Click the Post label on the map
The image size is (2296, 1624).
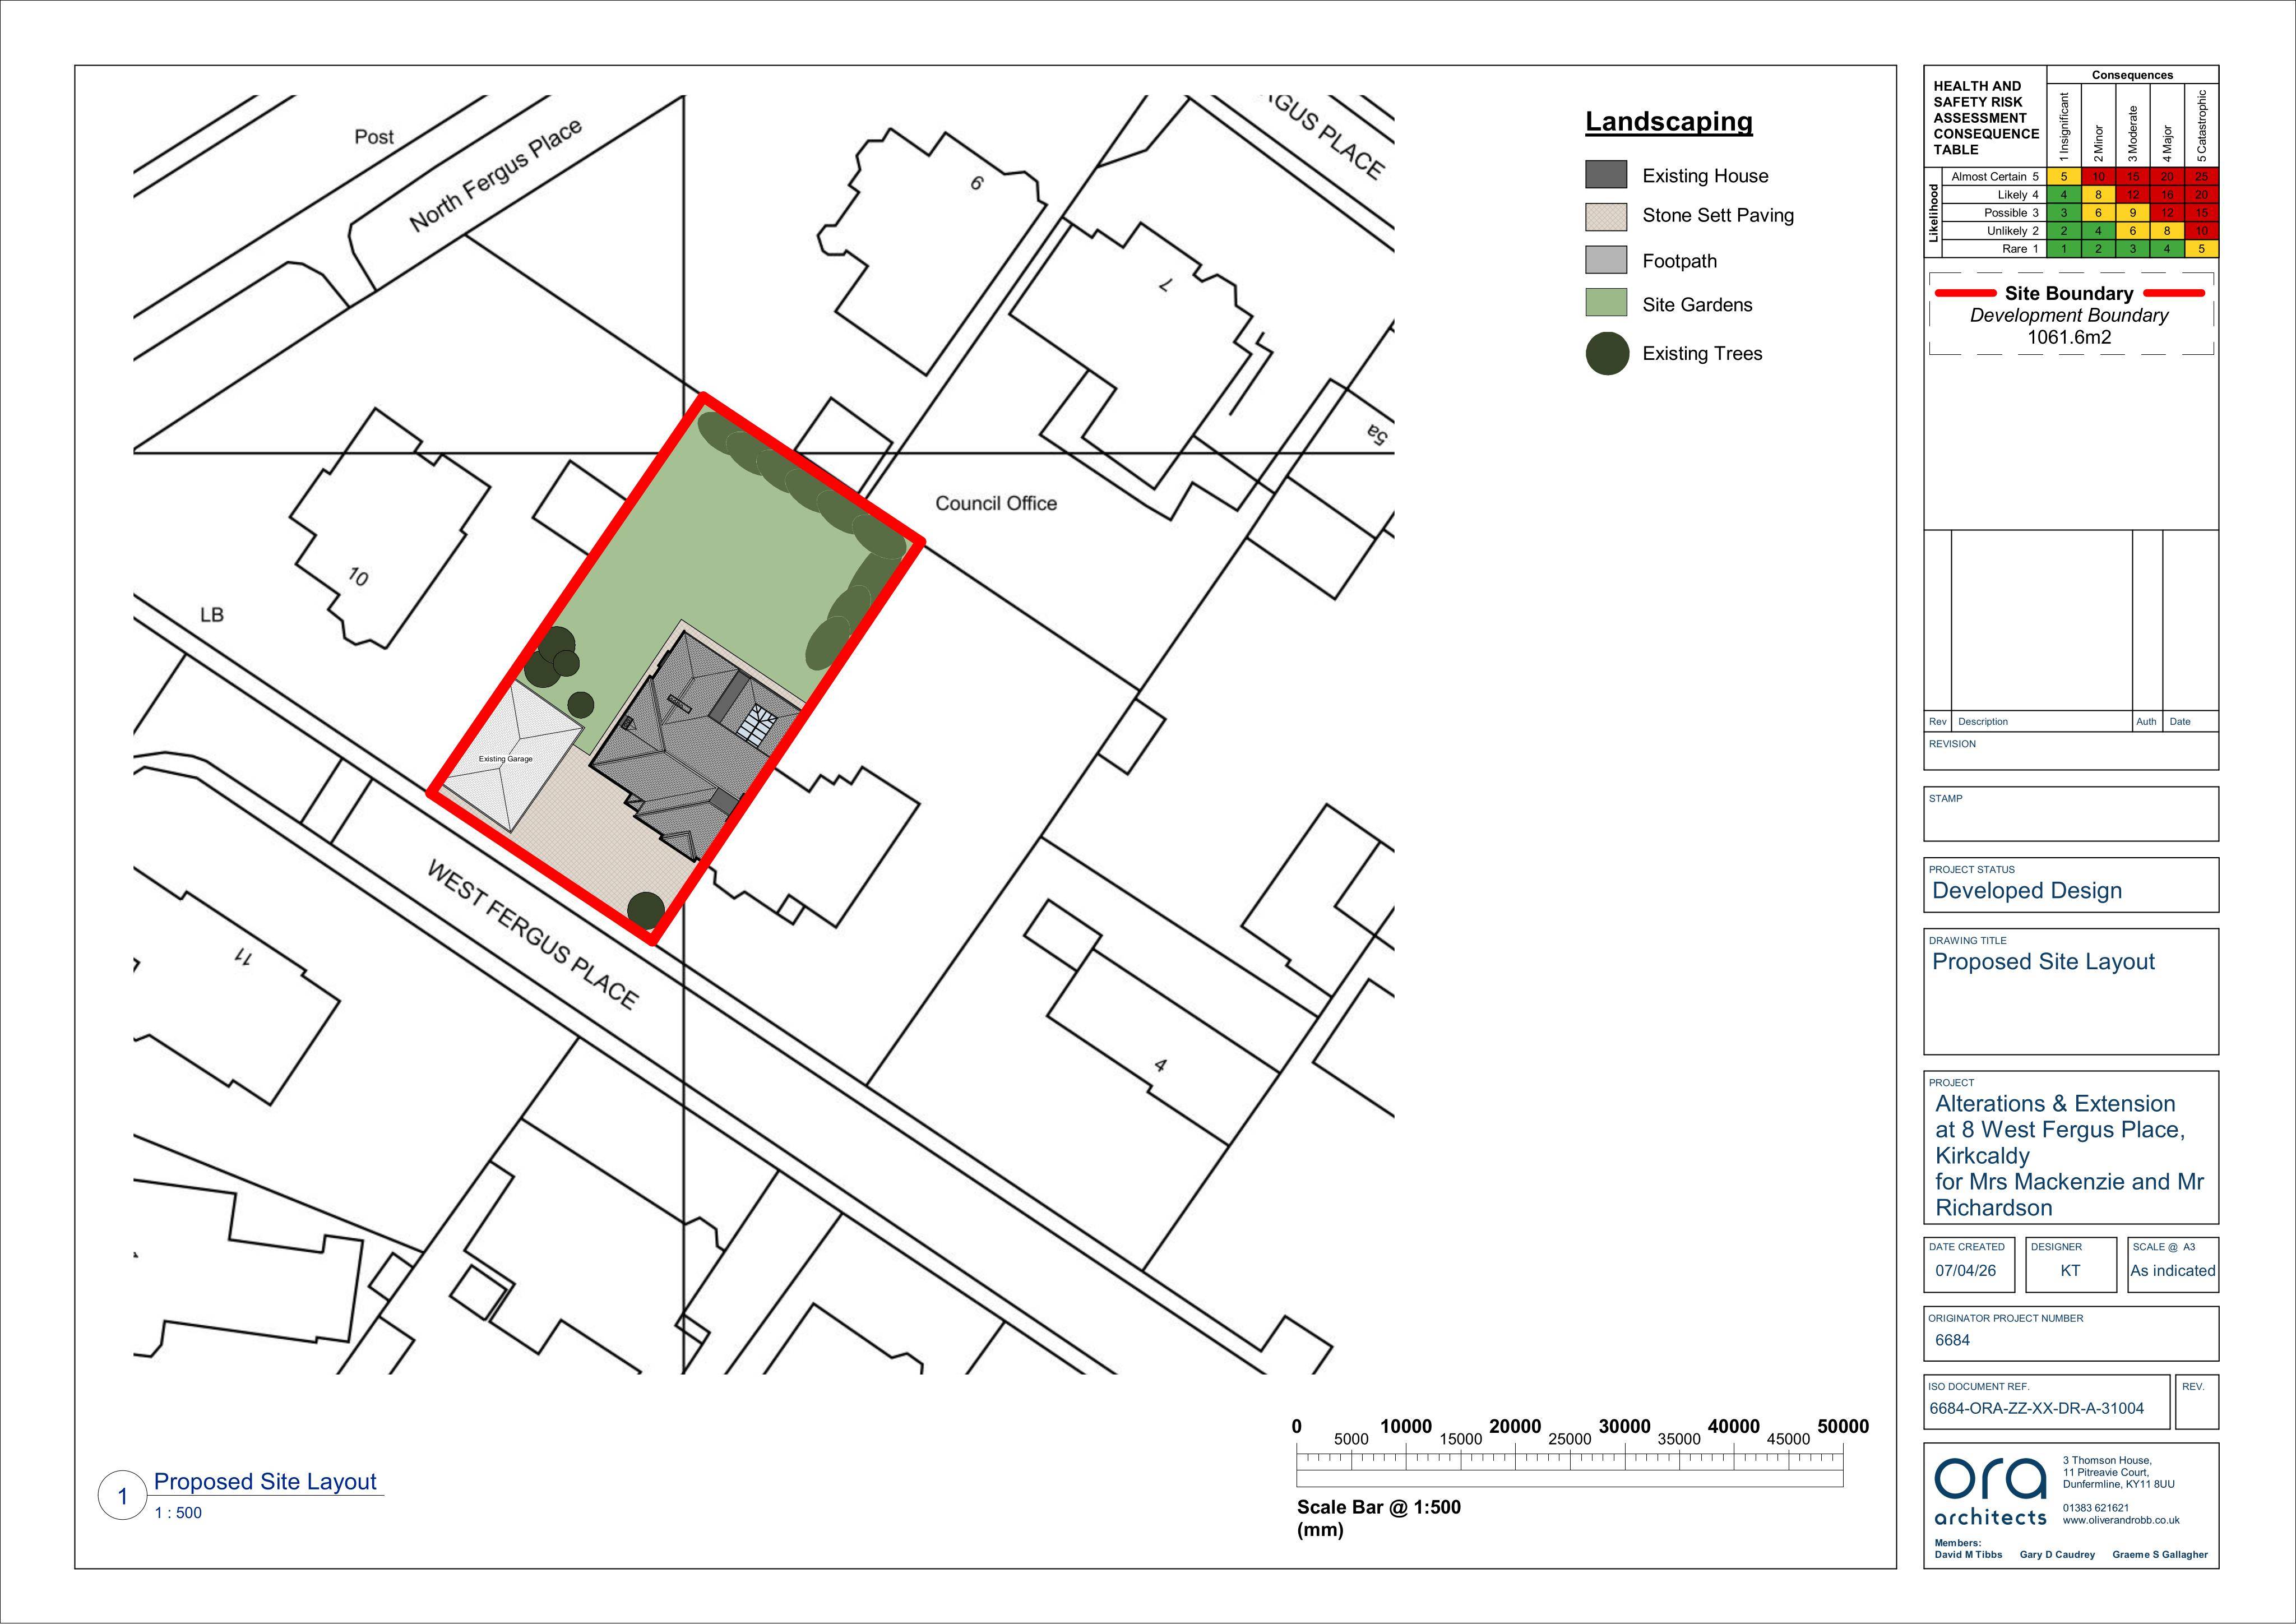pos(374,136)
